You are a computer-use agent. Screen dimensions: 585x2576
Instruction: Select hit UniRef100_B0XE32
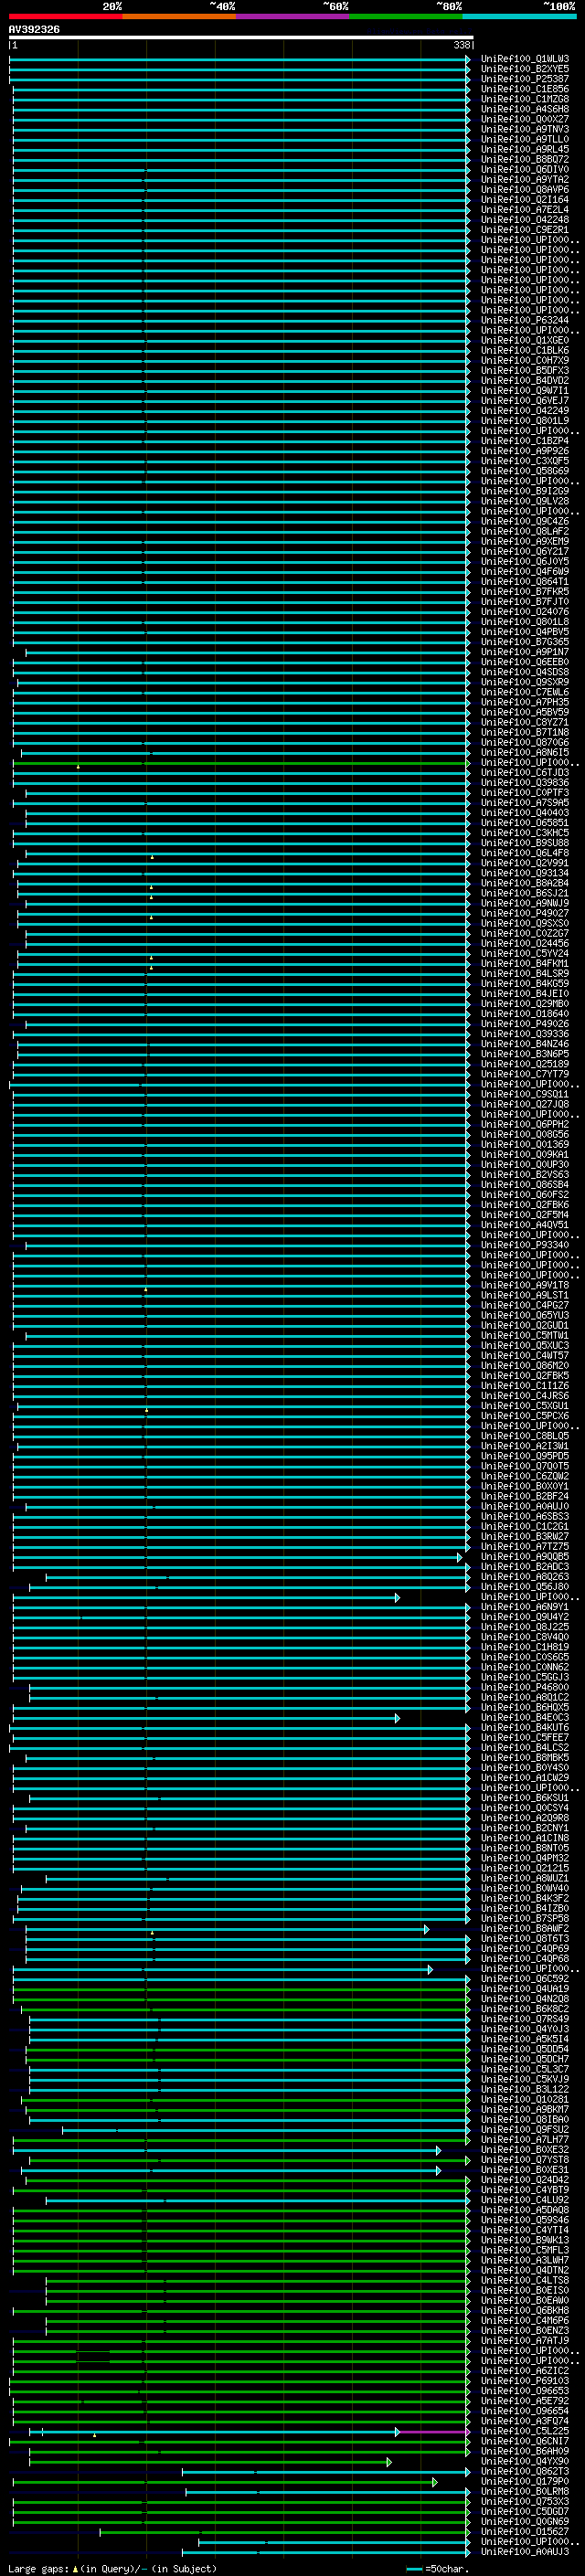pyautogui.click(x=525, y=2149)
